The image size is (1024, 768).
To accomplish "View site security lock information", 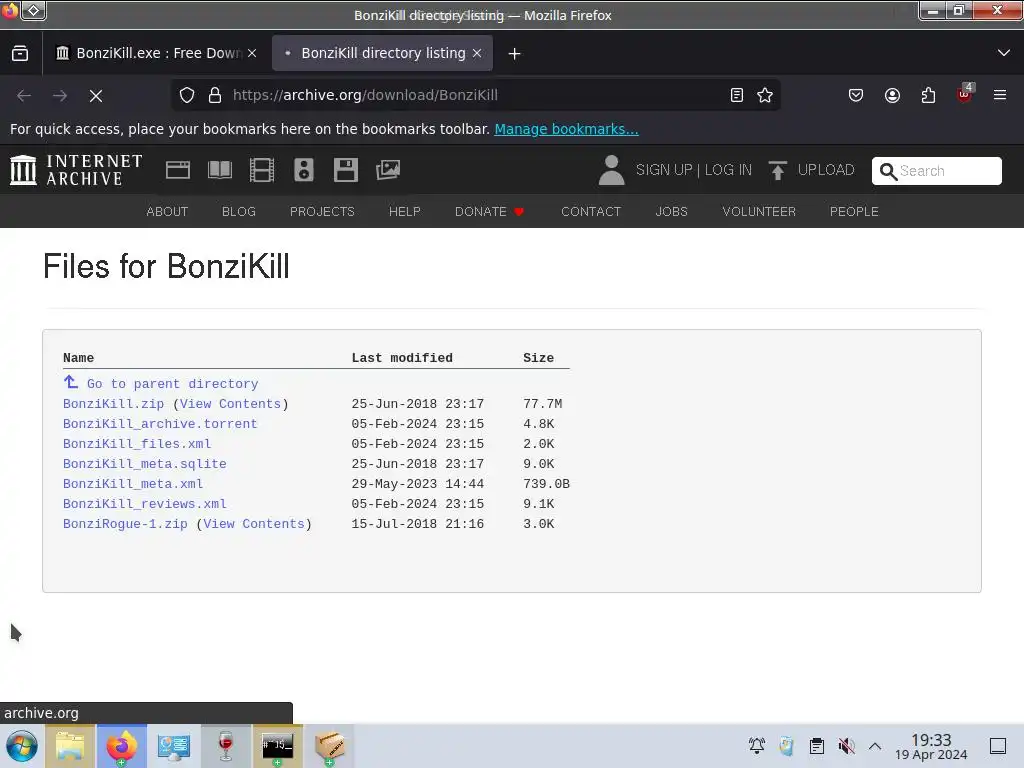I will pos(215,95).
